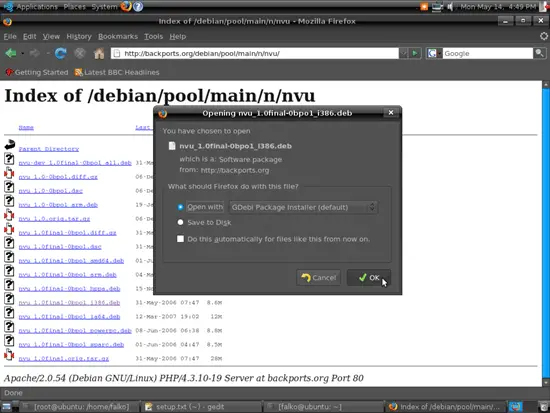Open the nvu_1.0final-0bpo1_ia64.deb link

coord(69,317)
